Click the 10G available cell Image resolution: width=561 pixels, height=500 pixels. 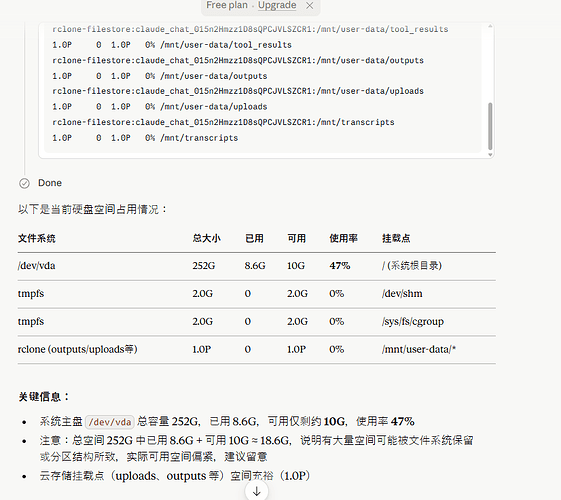point(296,266)
